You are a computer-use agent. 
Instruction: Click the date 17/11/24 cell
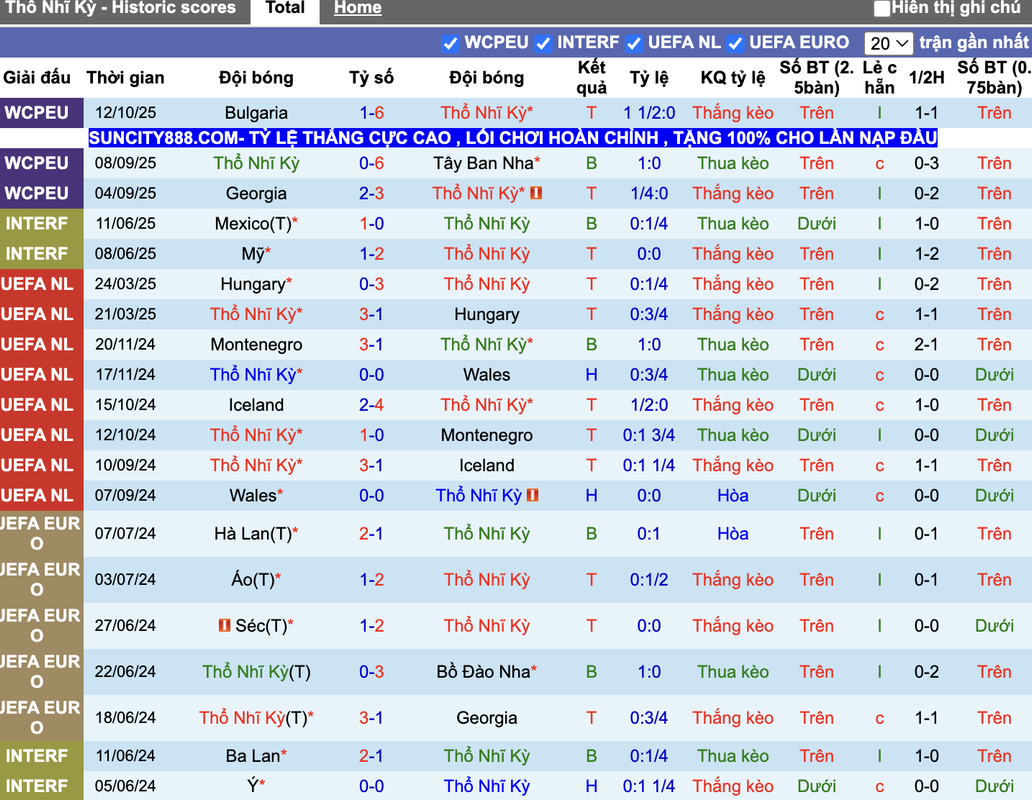[125, 374]
